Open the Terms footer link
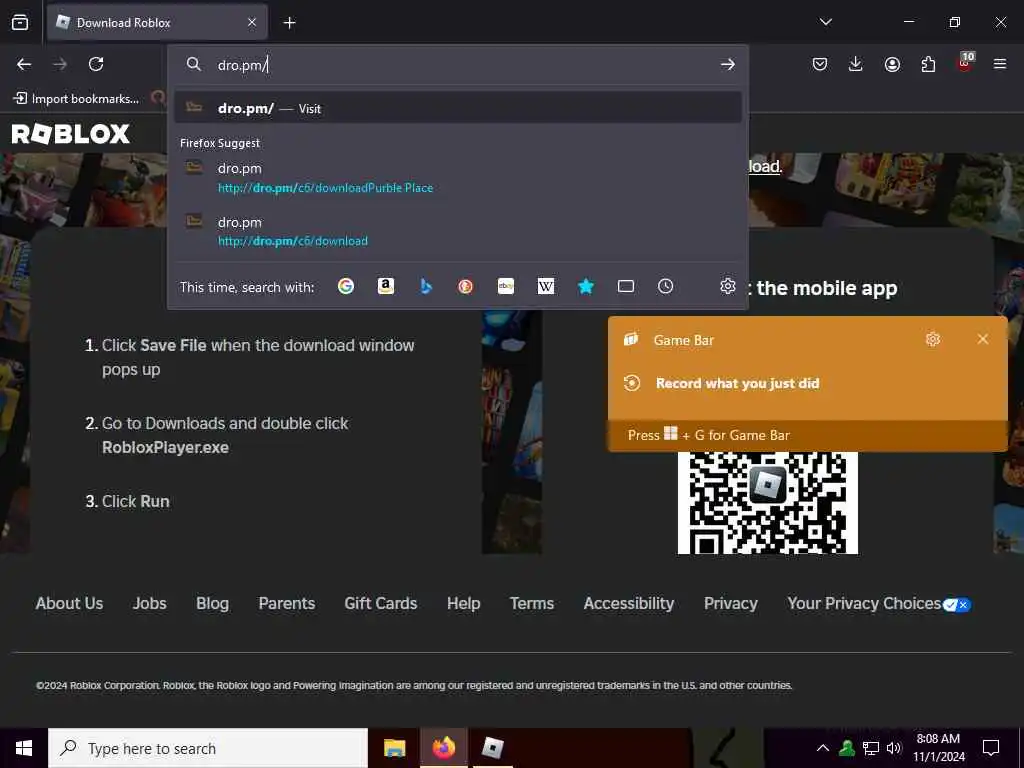Viewport: 1024px width, 768px height. [x=532, y=603]
